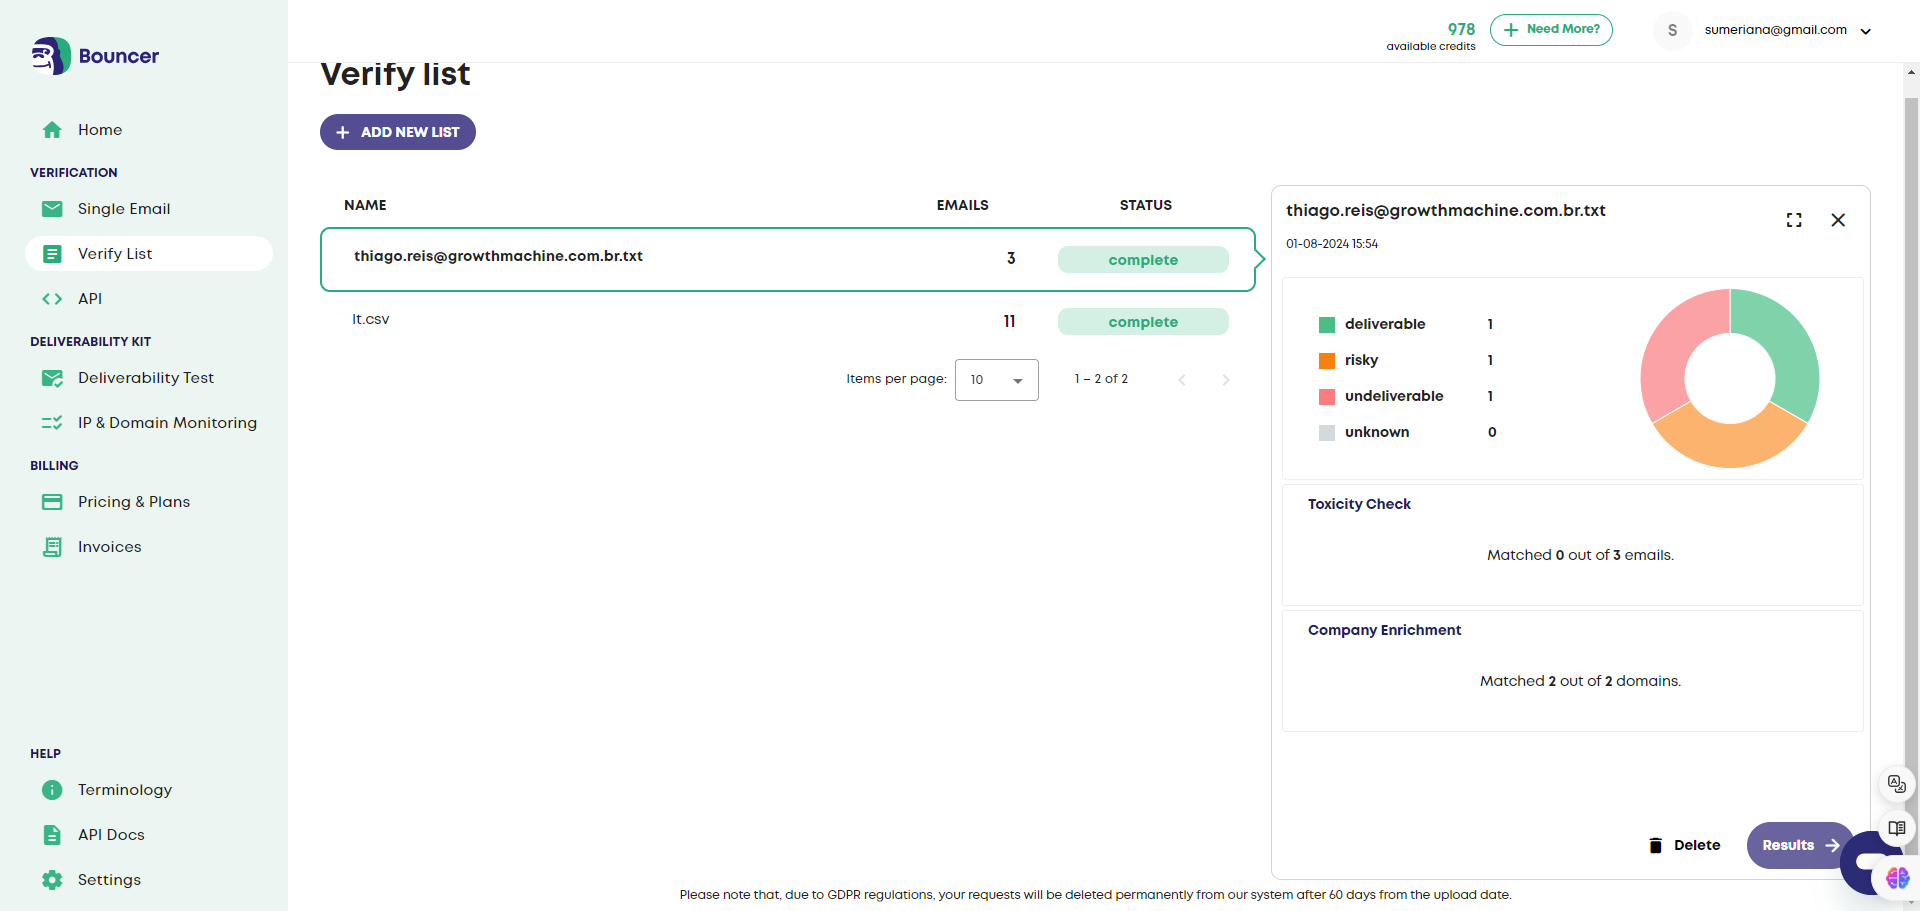The image size is (1920, 911).
Task: Click the Company Enrichment heading
Action: click(1384, 630)
